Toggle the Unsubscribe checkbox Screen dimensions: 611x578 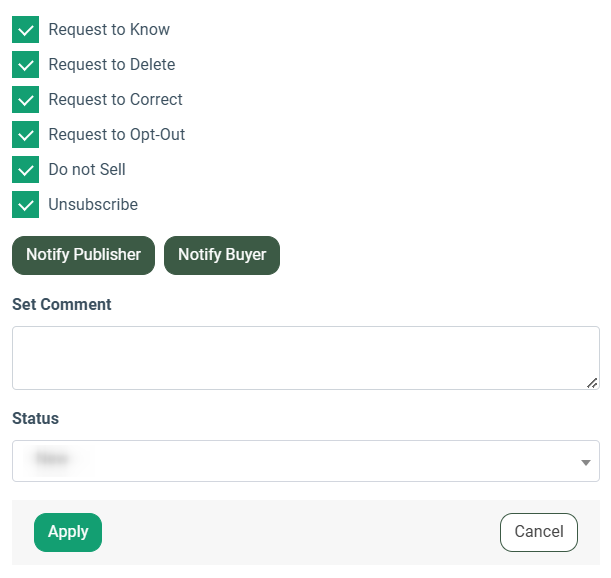coord(25,205)
